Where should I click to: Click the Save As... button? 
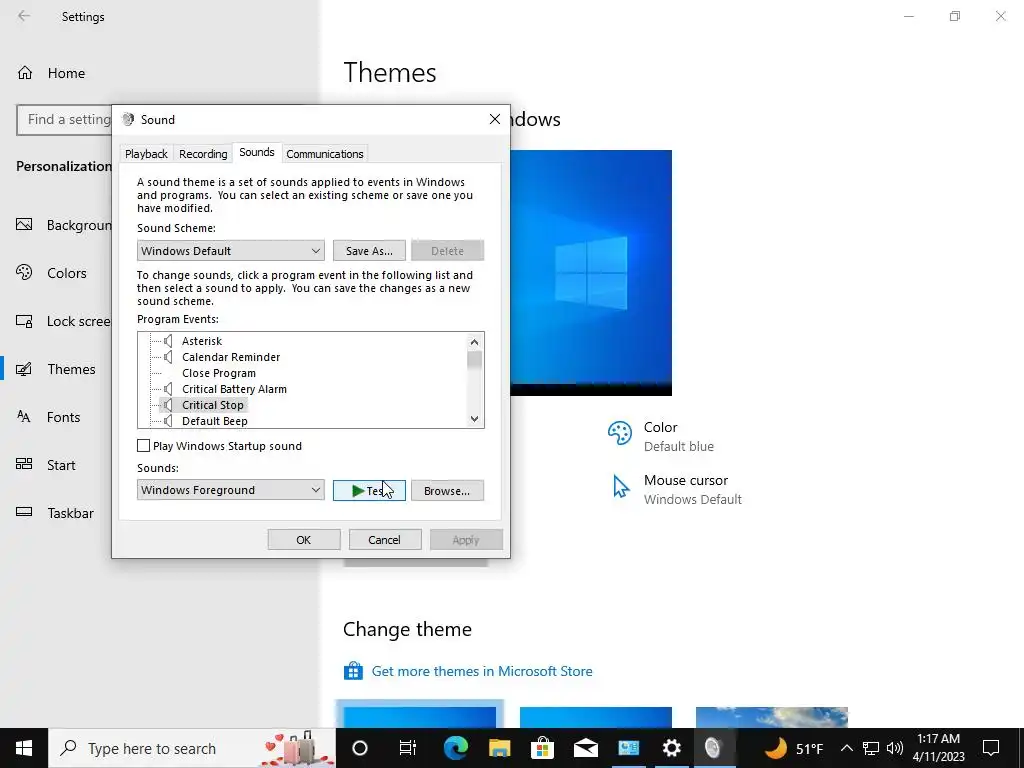369,251
